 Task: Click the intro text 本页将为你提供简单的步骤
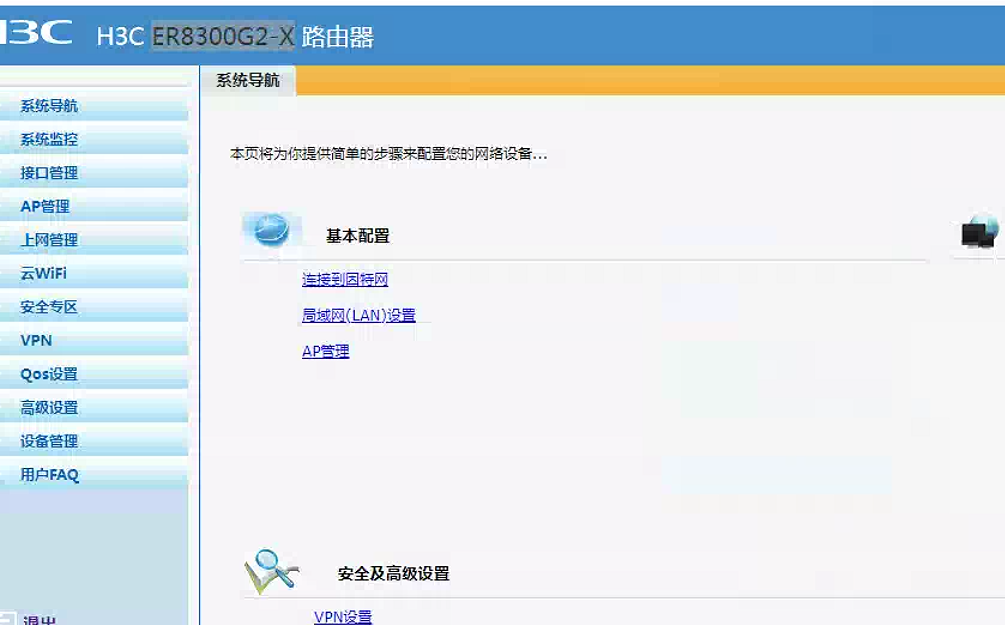[388, 154]
